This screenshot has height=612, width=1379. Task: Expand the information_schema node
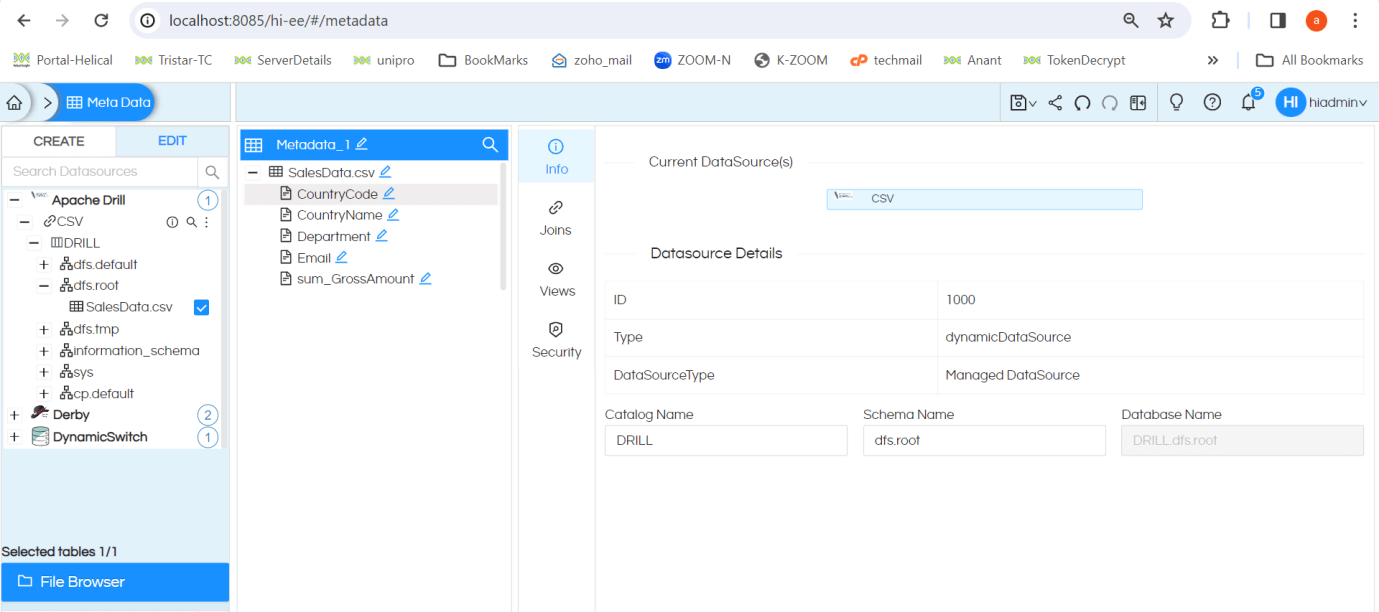click(44, 351)
